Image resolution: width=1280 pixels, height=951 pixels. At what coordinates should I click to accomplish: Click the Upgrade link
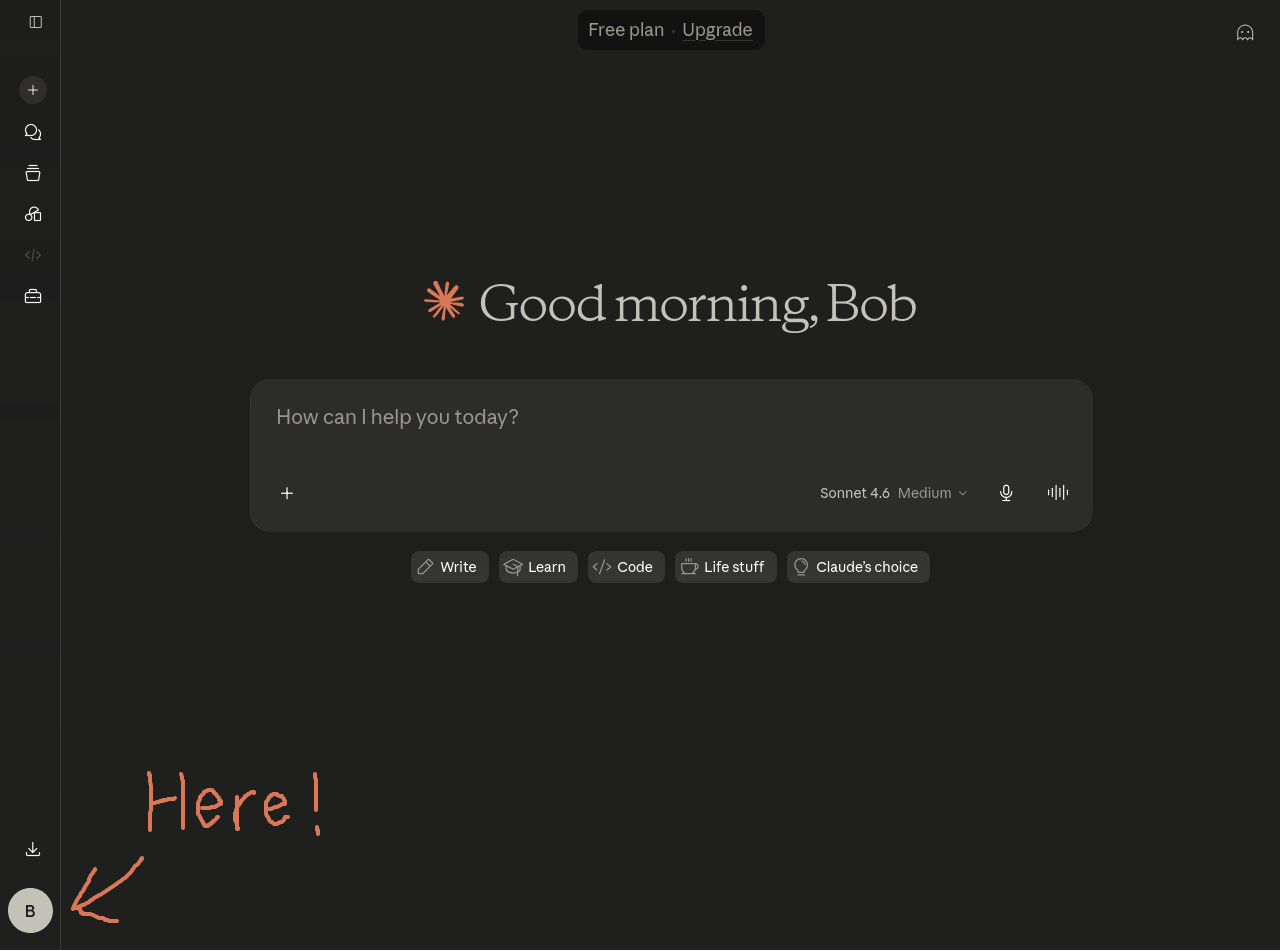pos(717,30)
